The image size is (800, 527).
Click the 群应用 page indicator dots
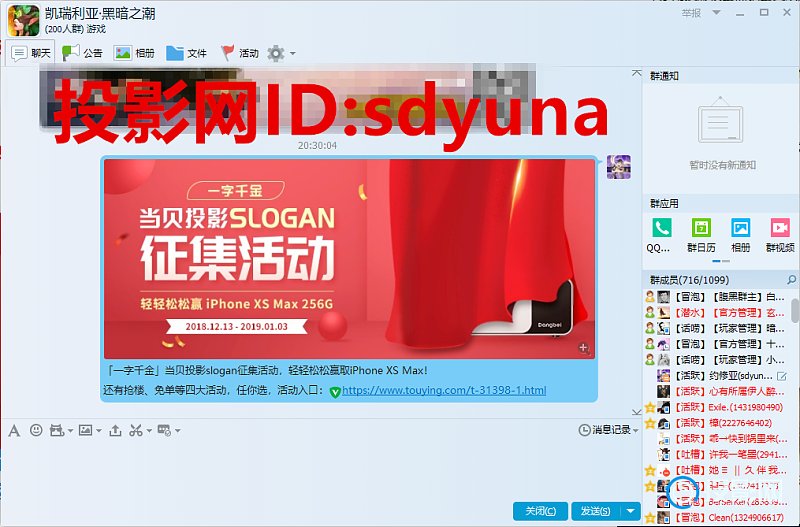pyautogui.click(x=721, y=261)
